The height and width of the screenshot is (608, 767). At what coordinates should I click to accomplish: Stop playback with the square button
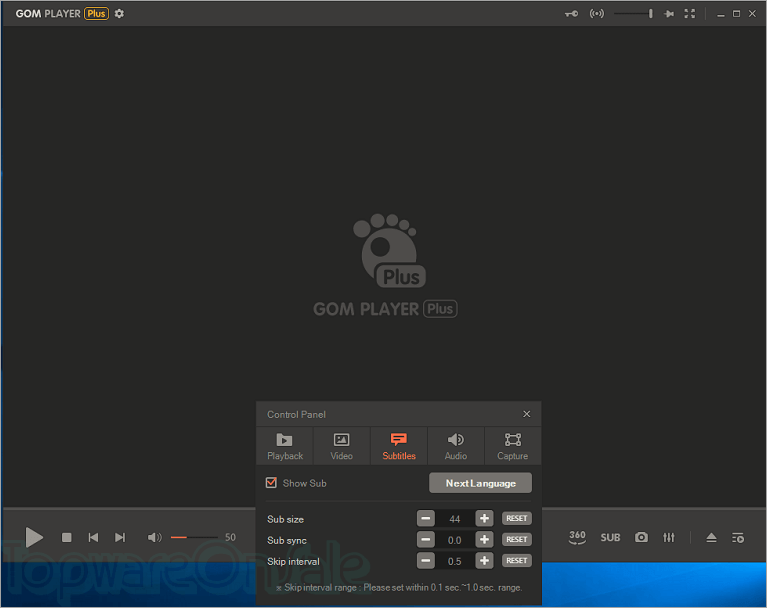(67, 538)
